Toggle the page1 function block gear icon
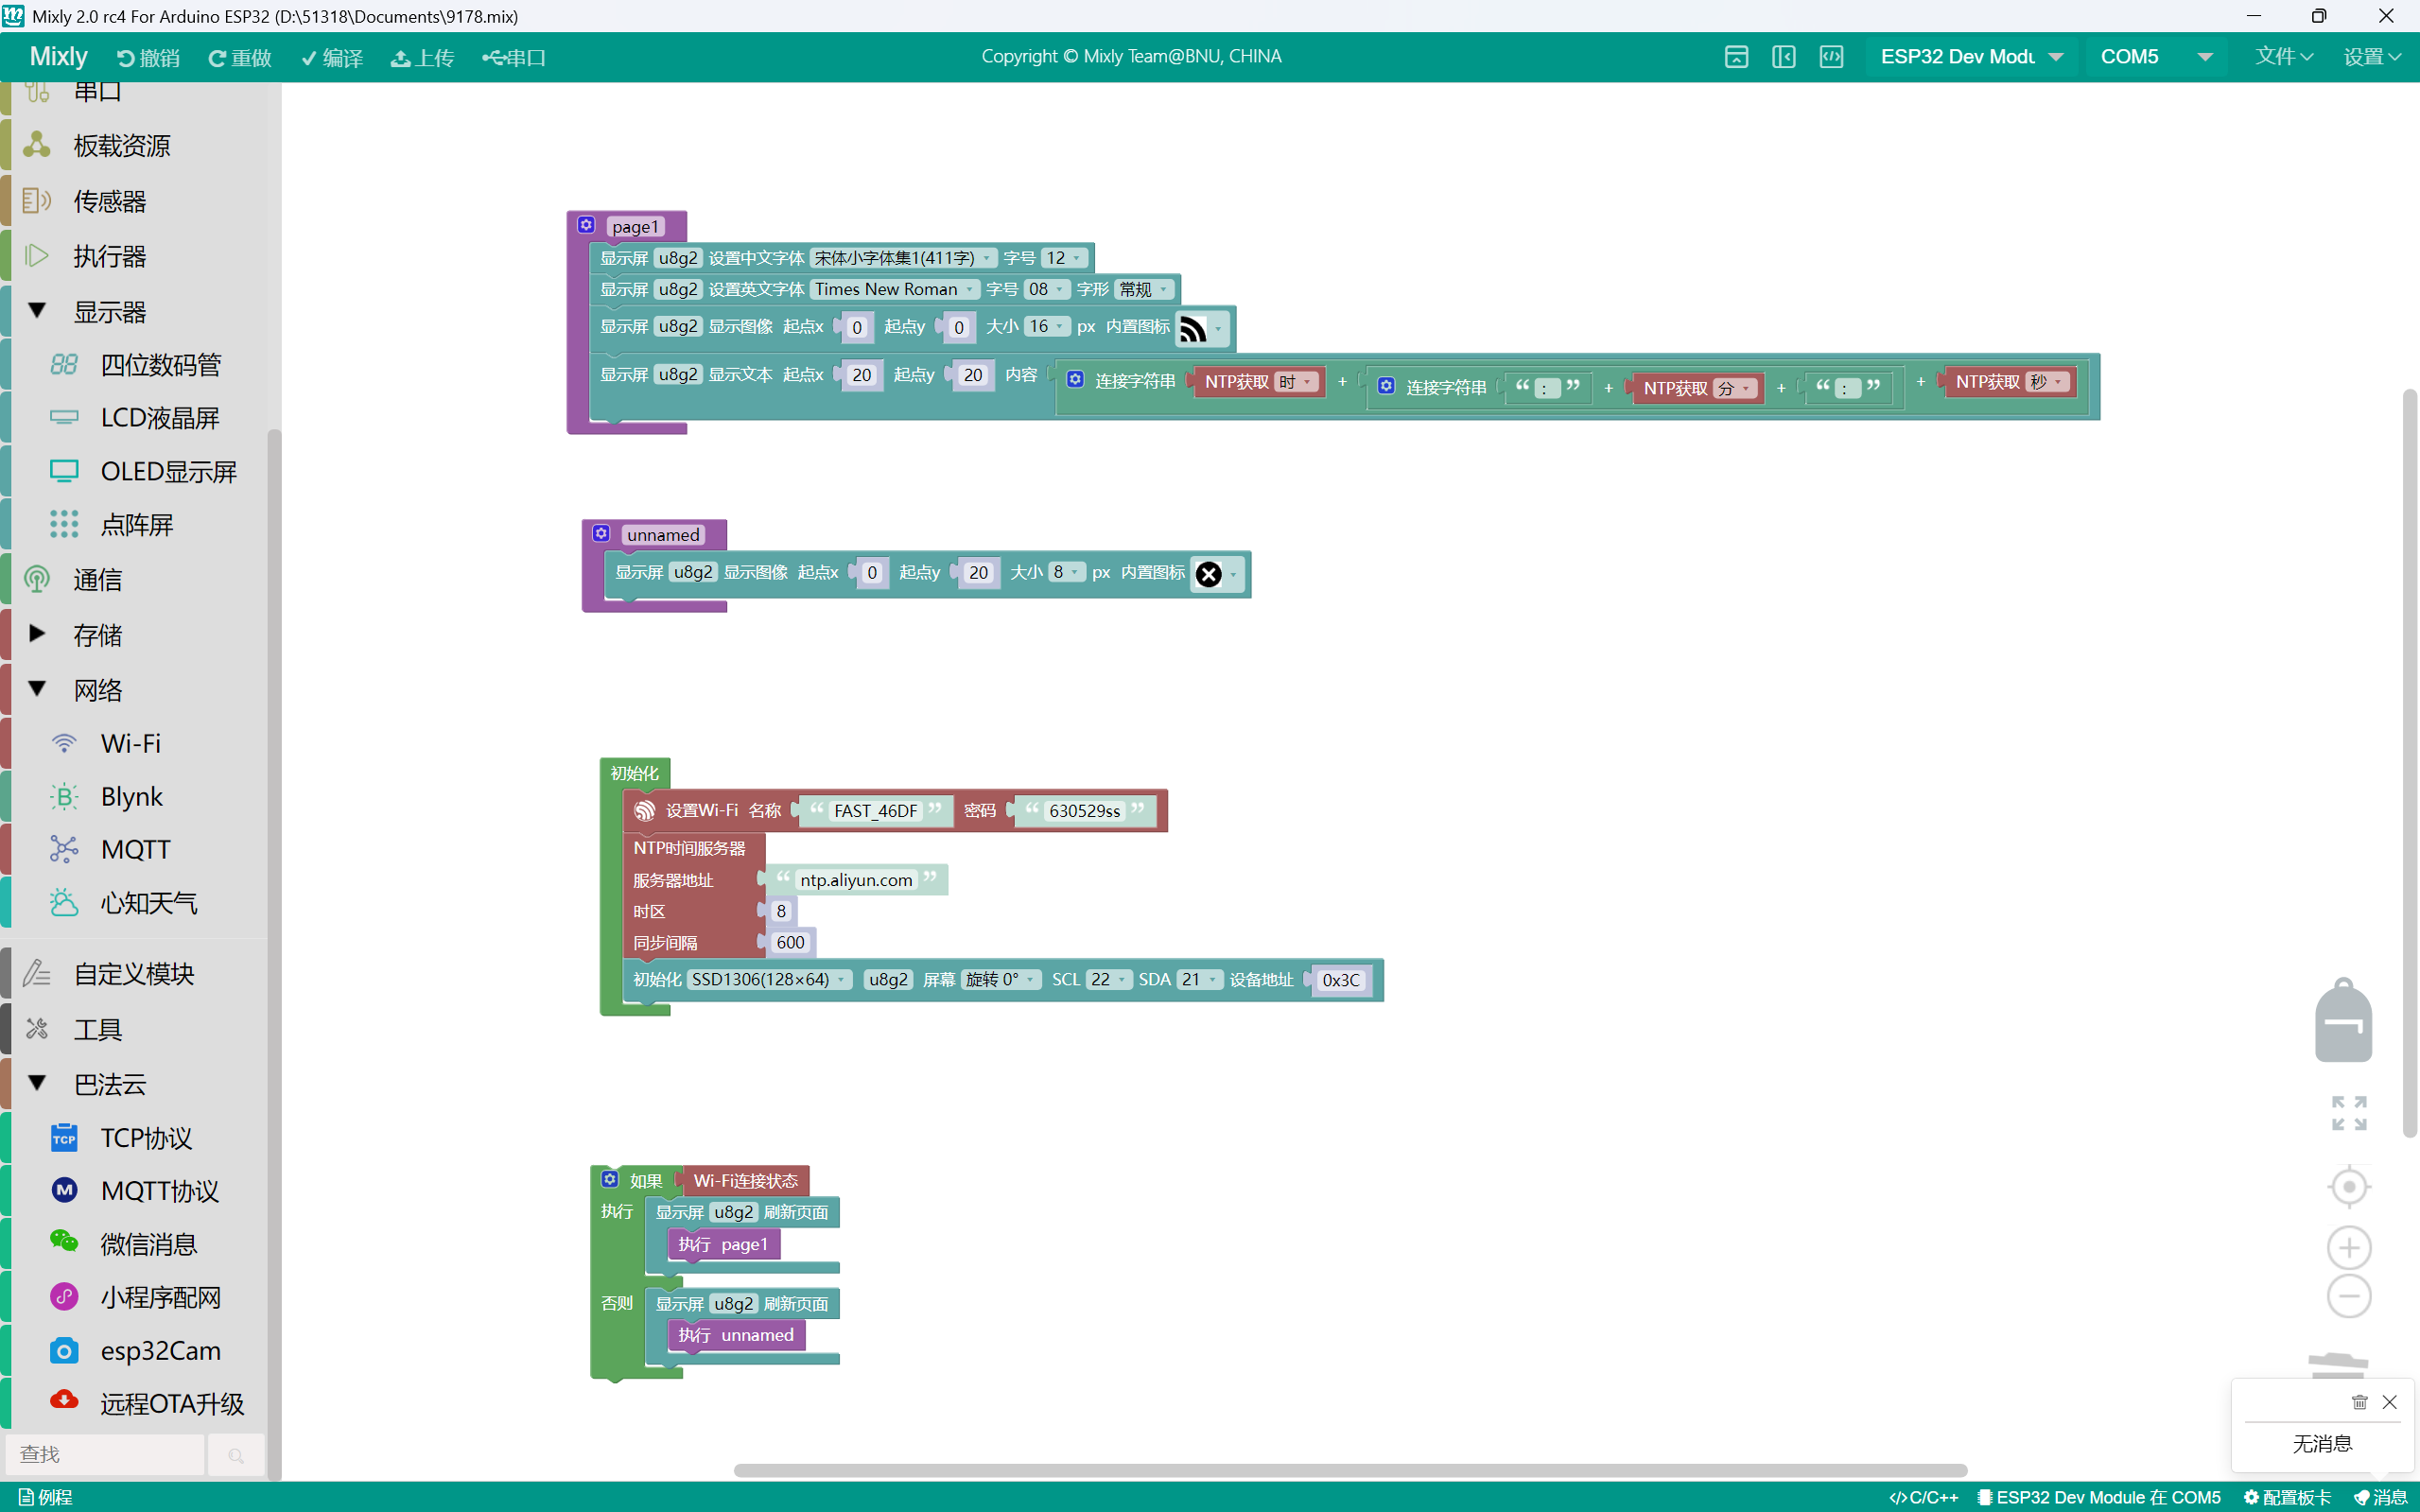This screenshot has height=1512, width=2420. [x=587, y=225]
